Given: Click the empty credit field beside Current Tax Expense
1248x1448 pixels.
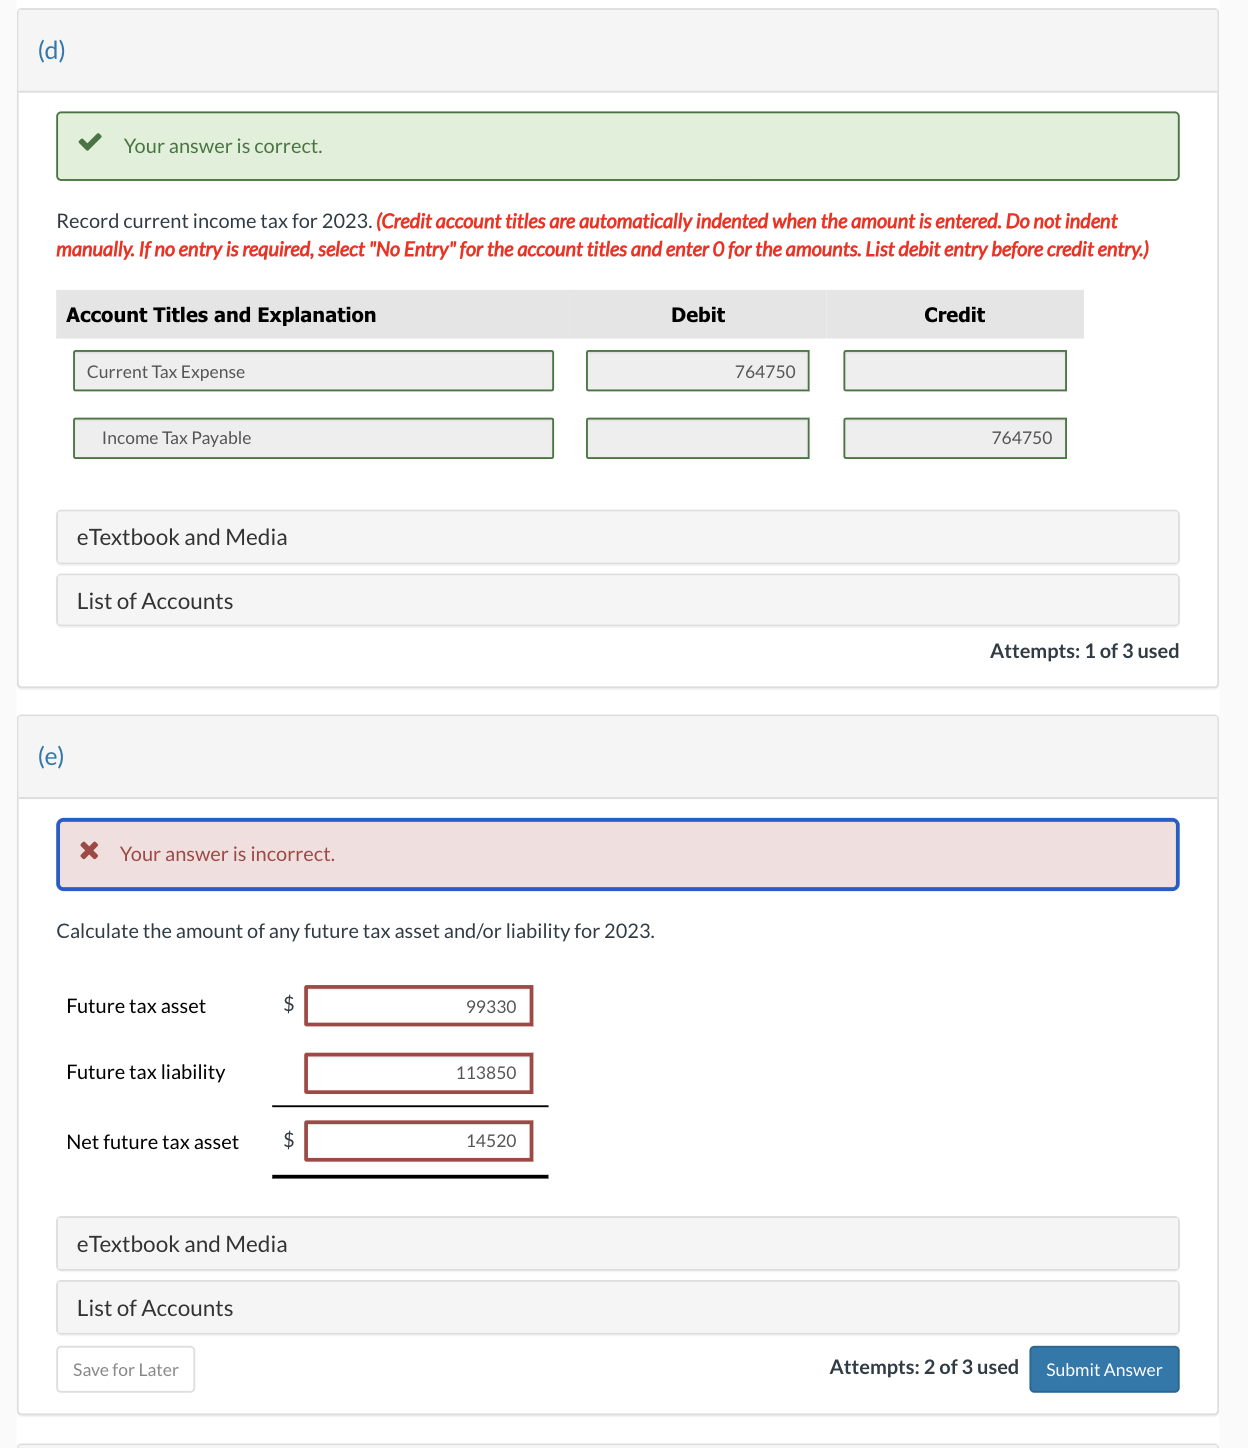Looking at the screenshot, I should tap(954, 371).
